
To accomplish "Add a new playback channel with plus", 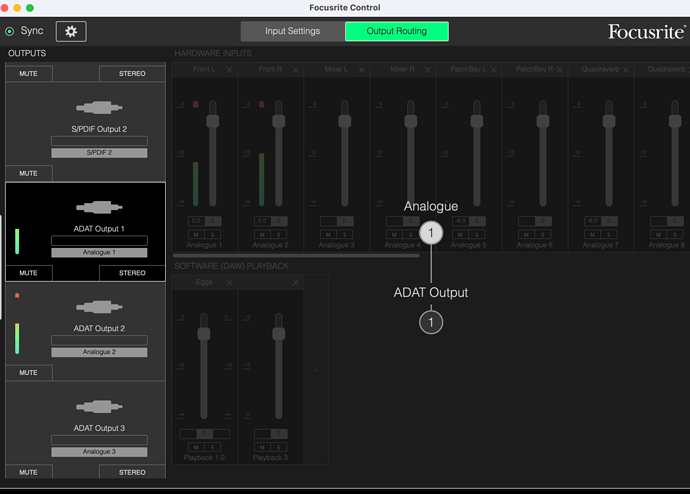I will 316,371.
